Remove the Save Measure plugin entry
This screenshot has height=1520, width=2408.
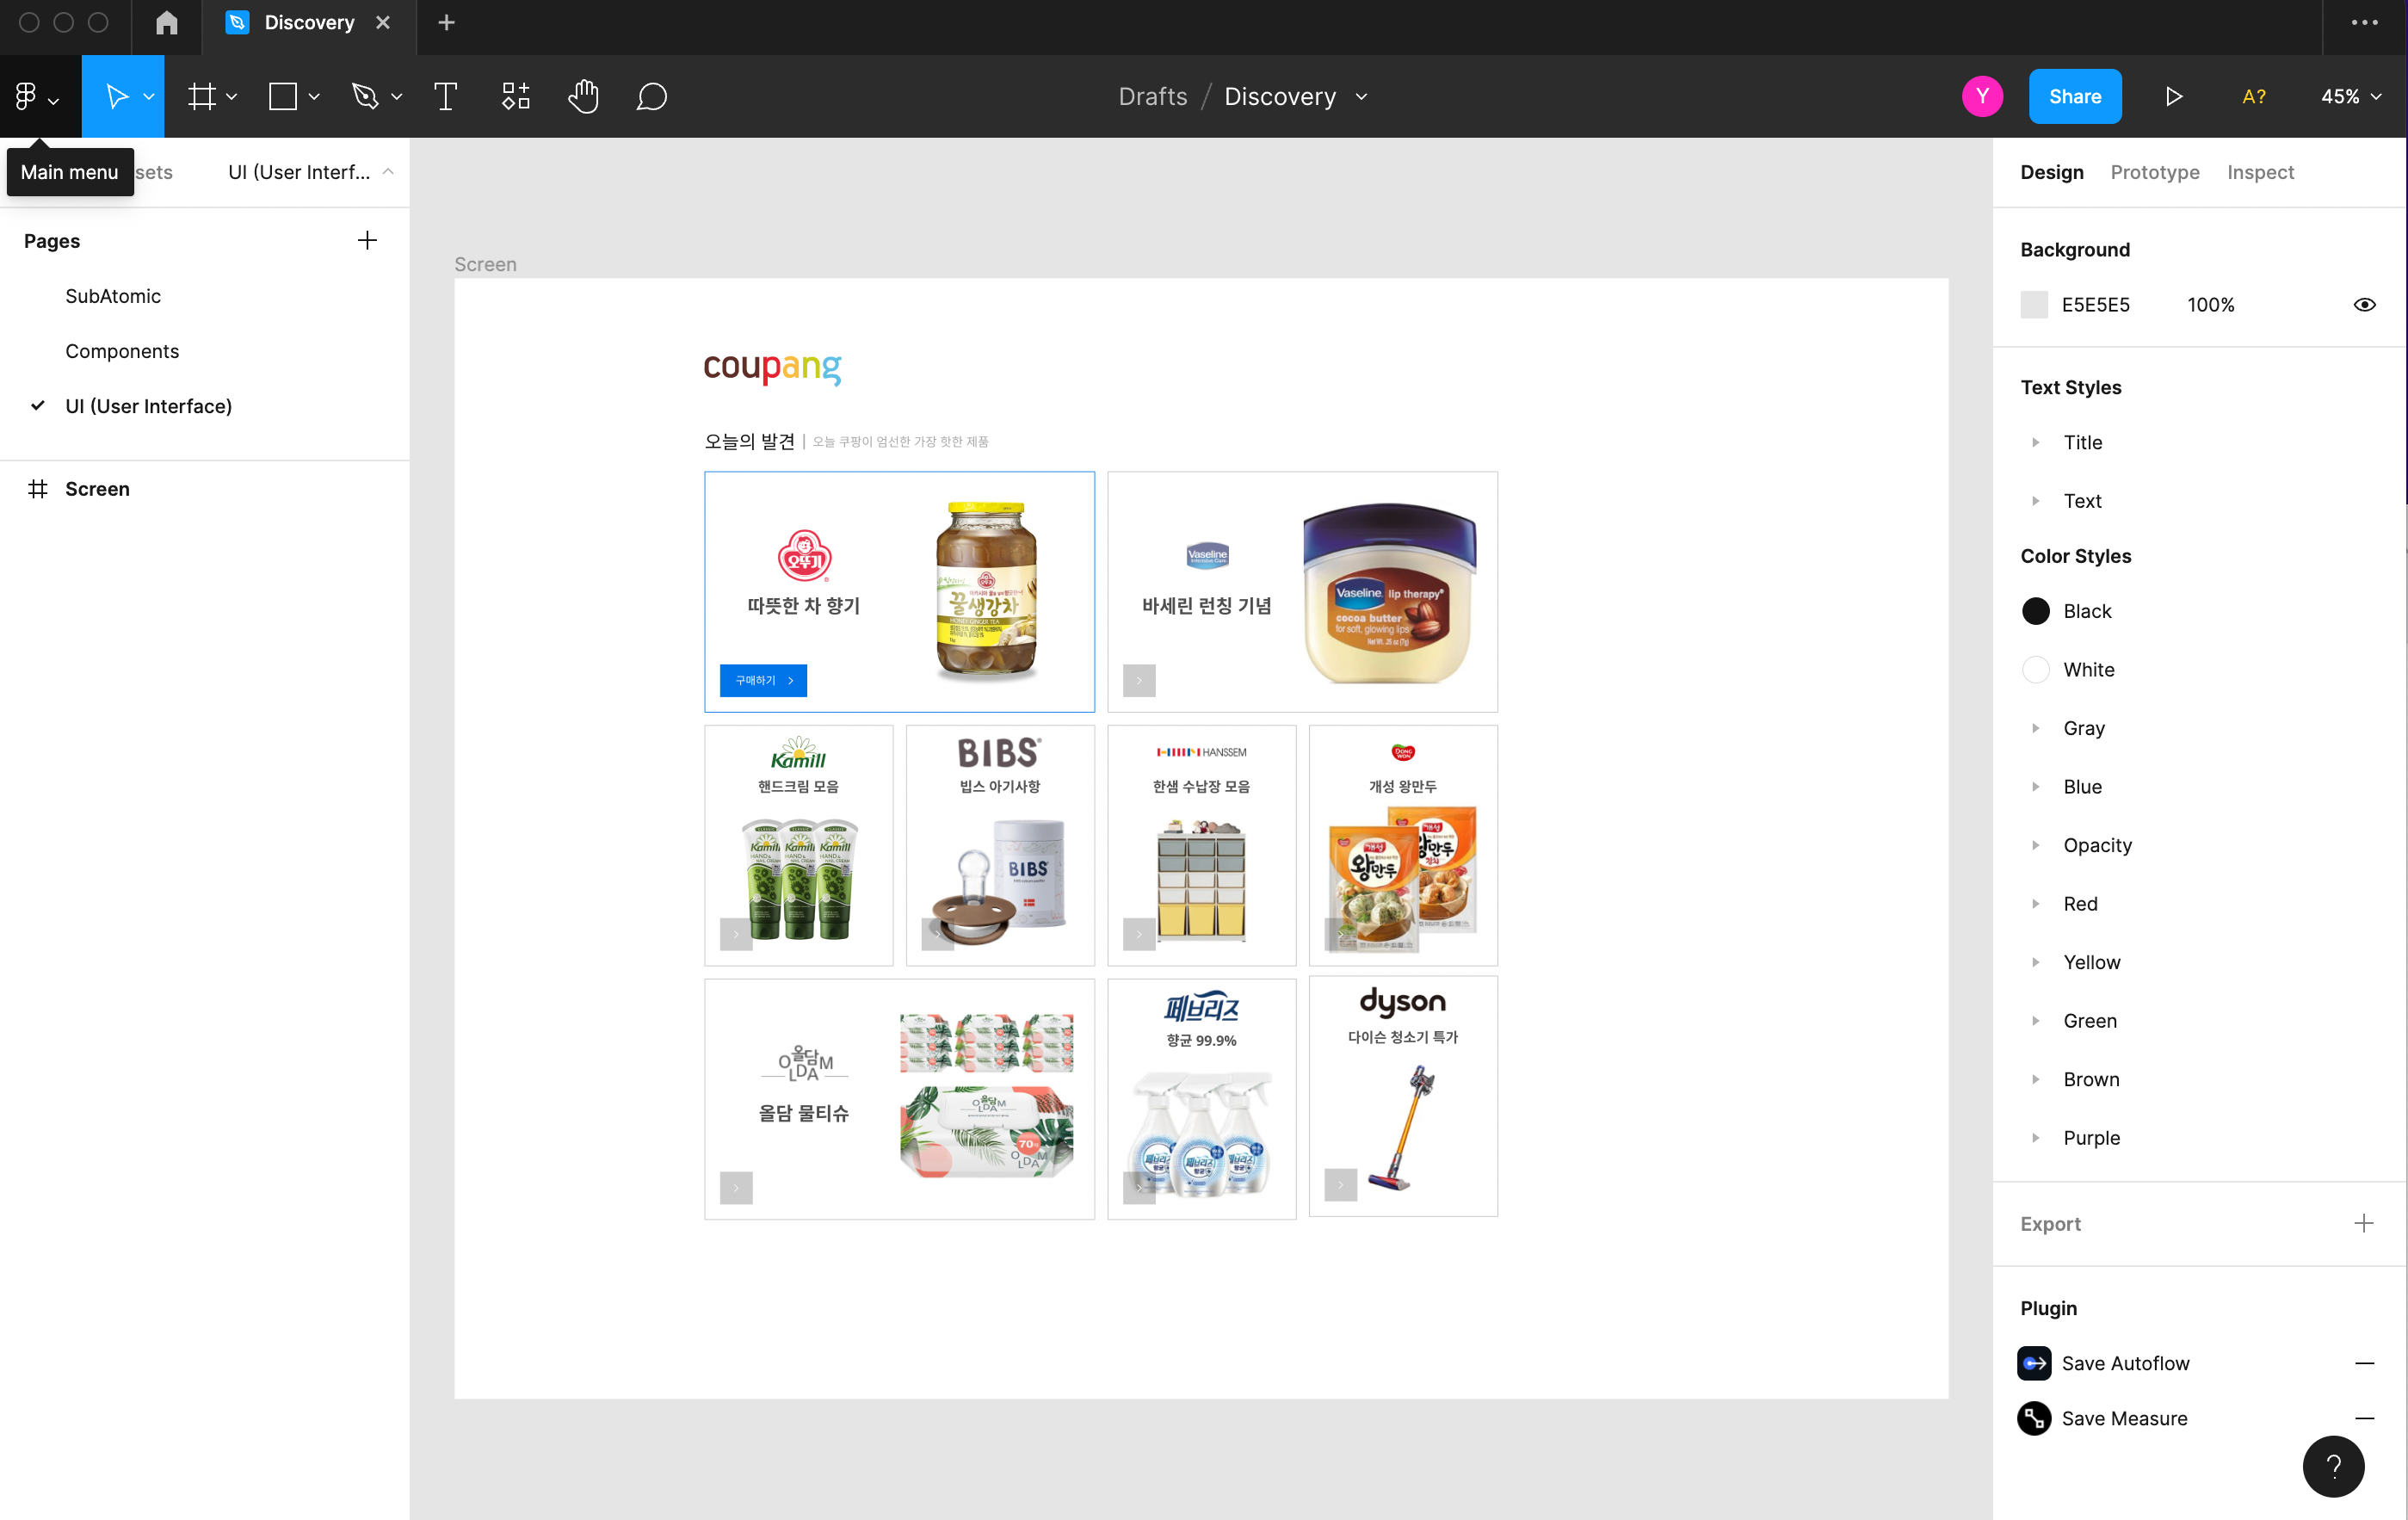(x=2364, y=1418)
